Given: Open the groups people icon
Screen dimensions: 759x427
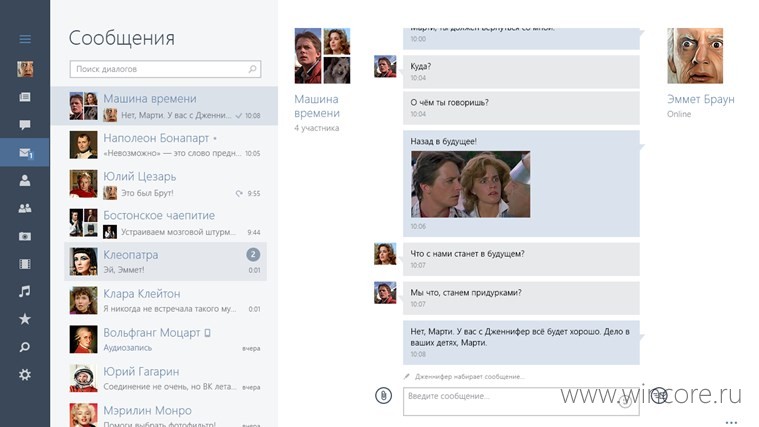Looking at the screenshot, I should pyautogui.click(x=25, y=208).
